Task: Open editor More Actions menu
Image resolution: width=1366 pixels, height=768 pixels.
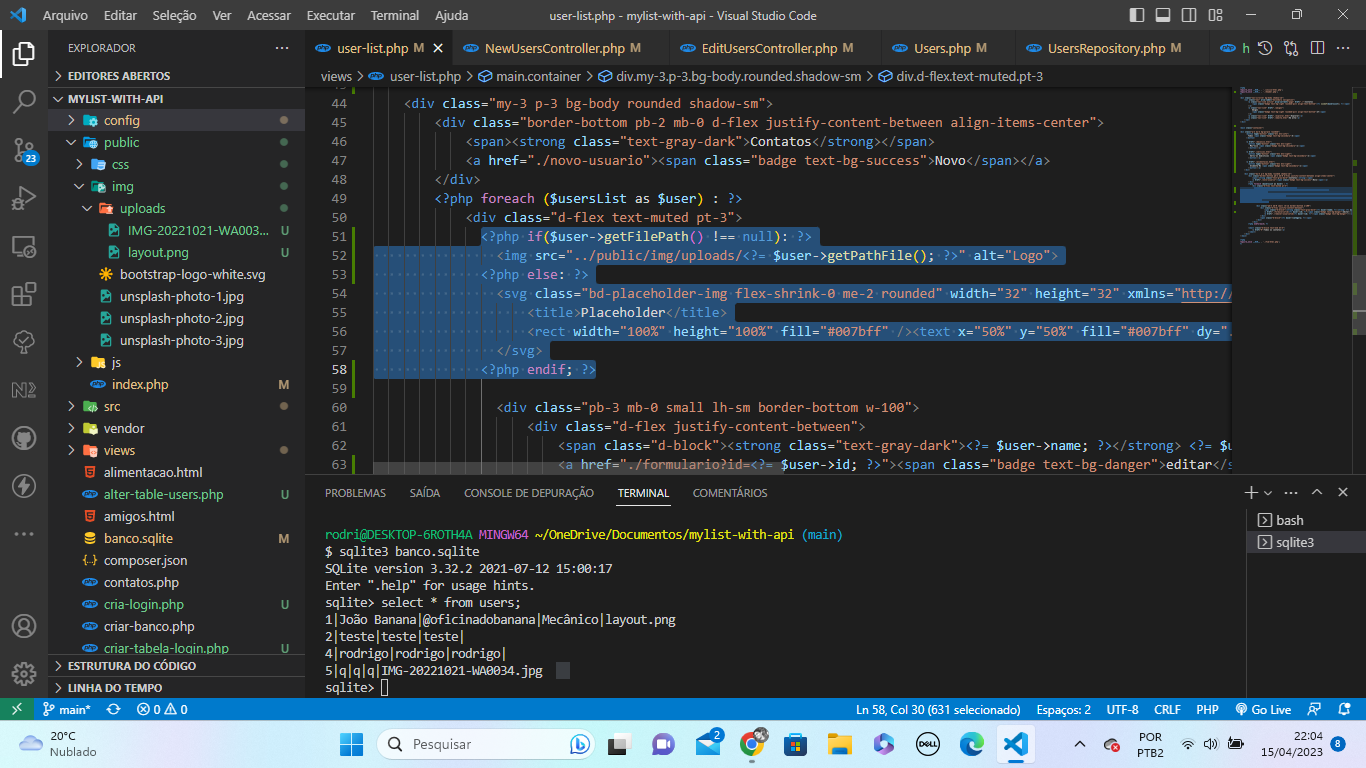Action: click(1343, 48)
